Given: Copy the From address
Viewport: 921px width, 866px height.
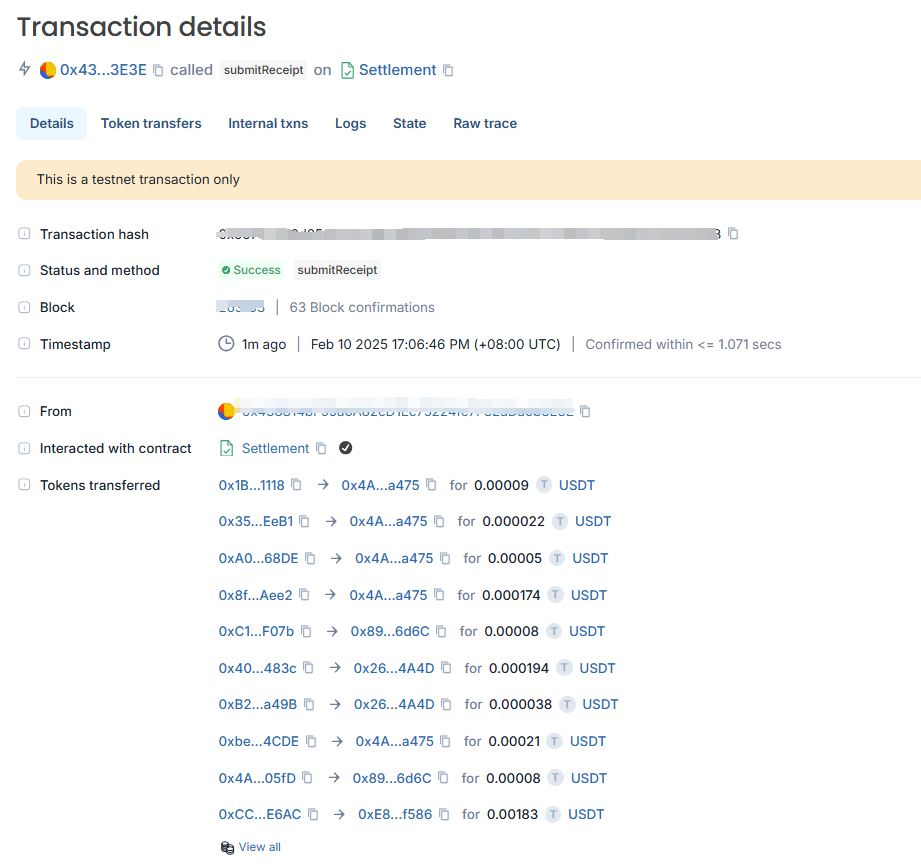Looking at the screenshot, I should [585, 412].
